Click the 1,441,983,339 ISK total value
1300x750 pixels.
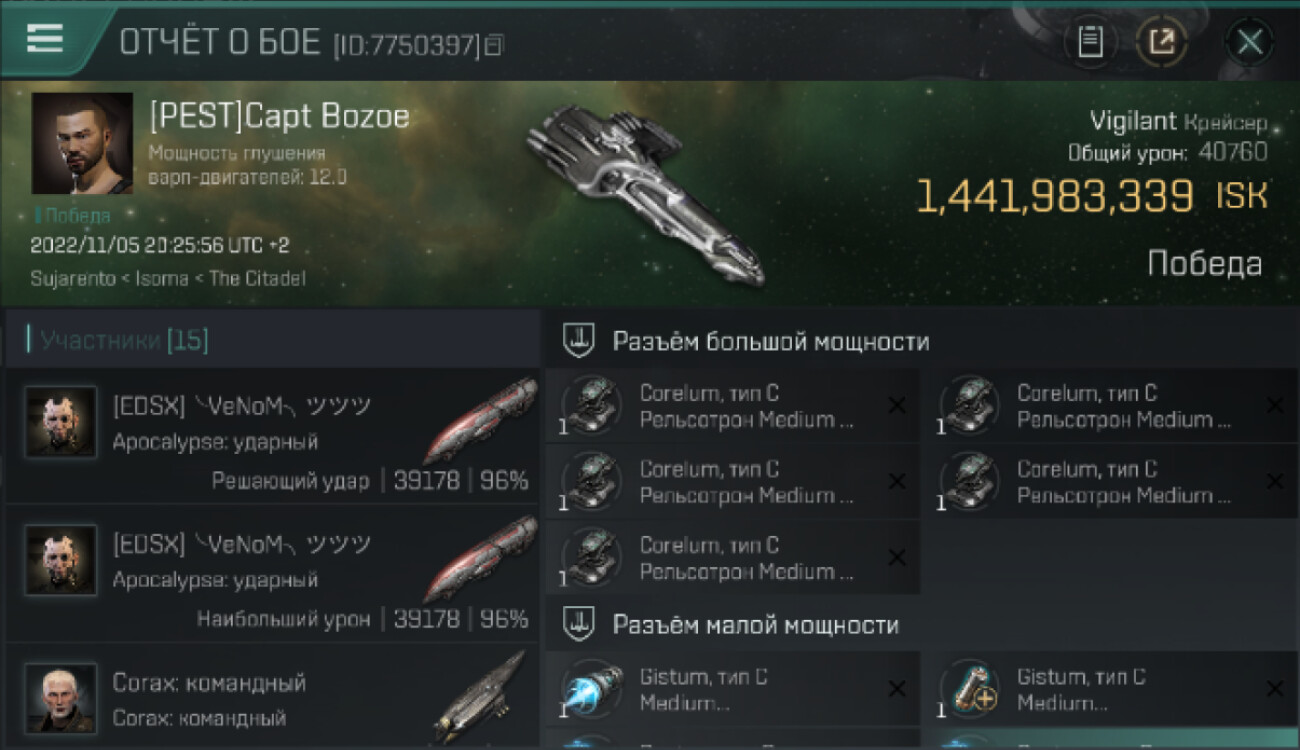point(1091,196)
